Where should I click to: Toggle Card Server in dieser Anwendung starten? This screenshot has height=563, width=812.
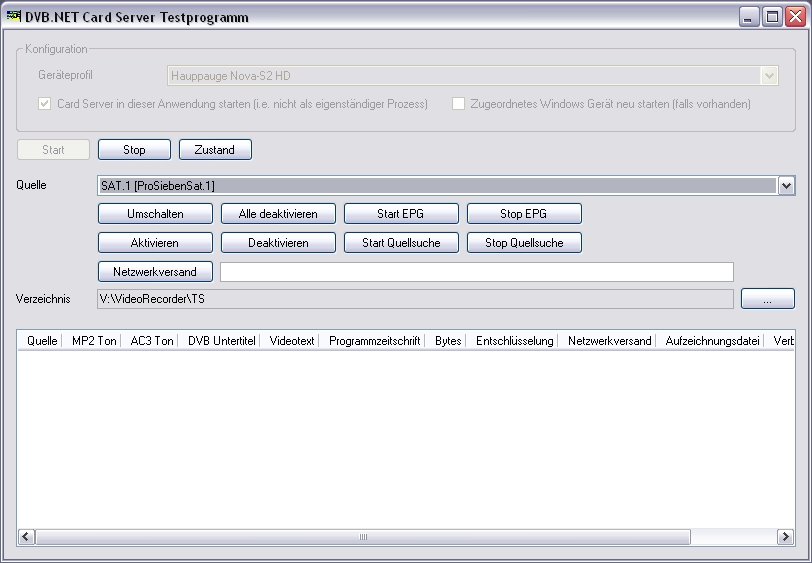point(45,104)
